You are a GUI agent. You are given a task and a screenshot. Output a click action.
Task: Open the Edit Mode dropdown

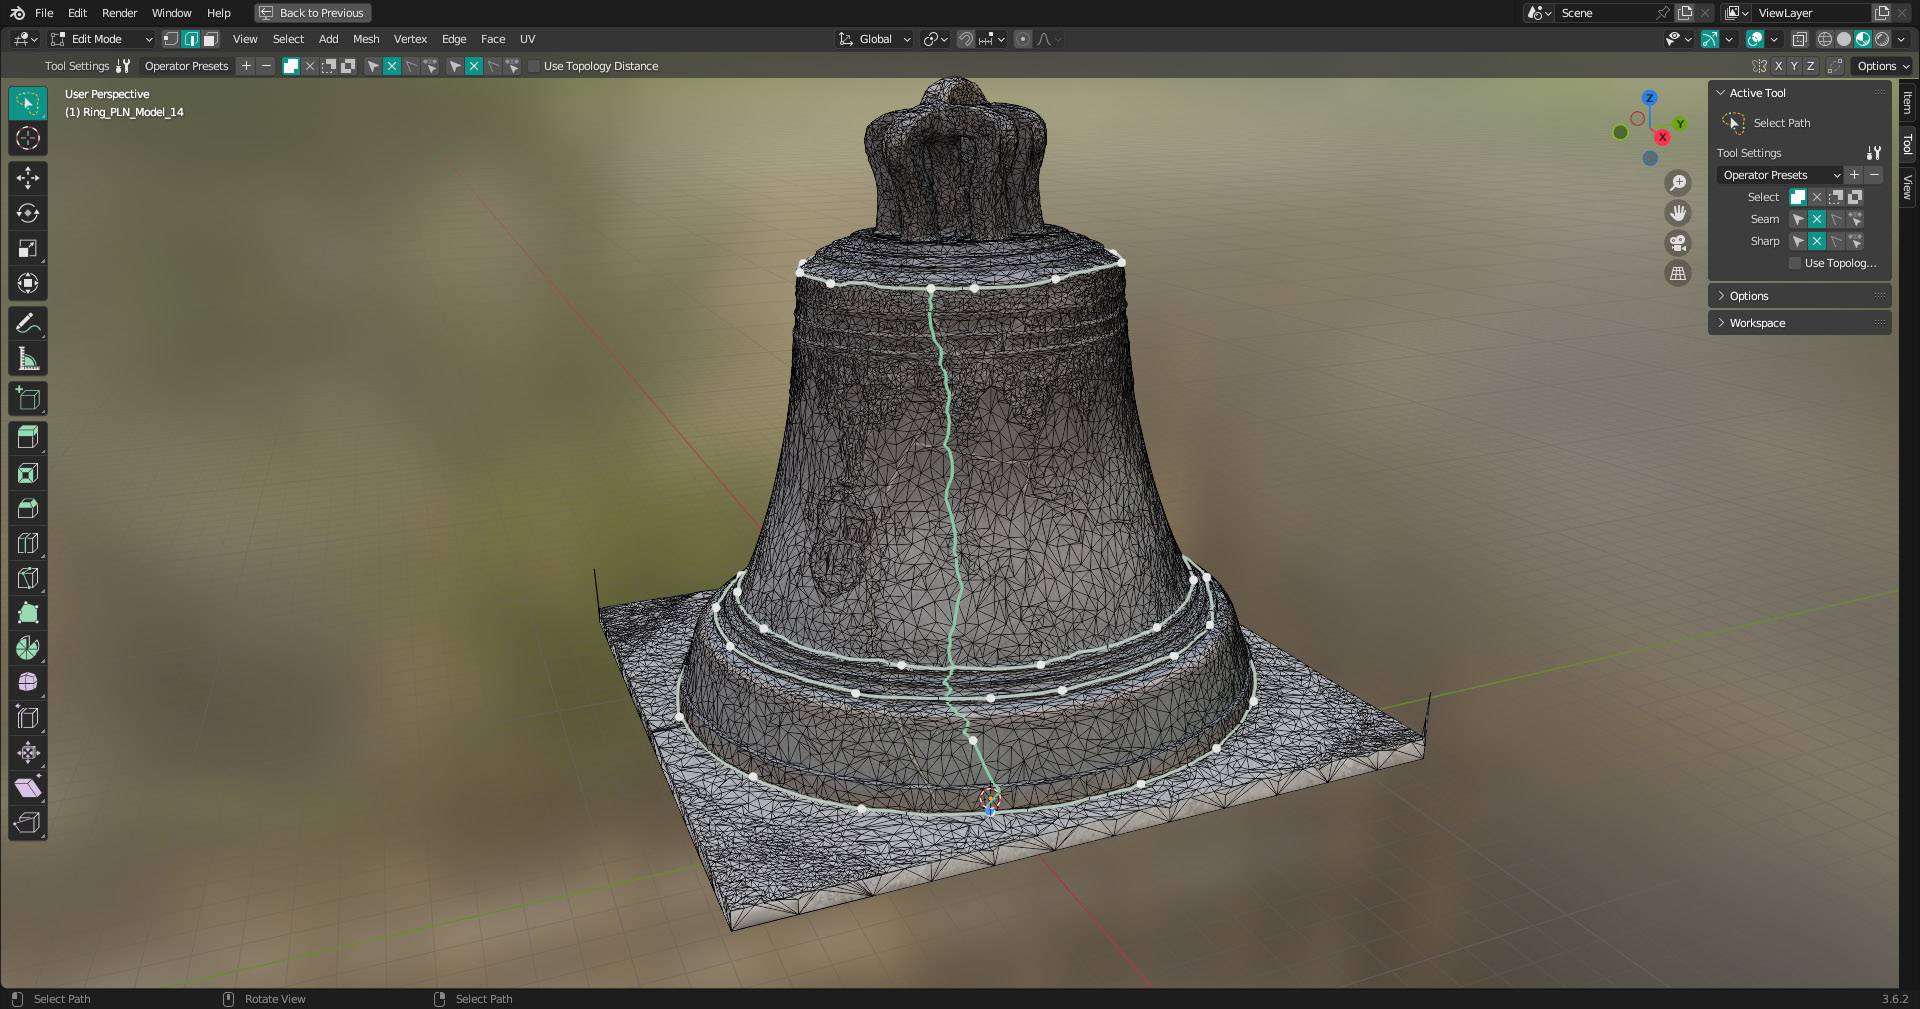101,39
